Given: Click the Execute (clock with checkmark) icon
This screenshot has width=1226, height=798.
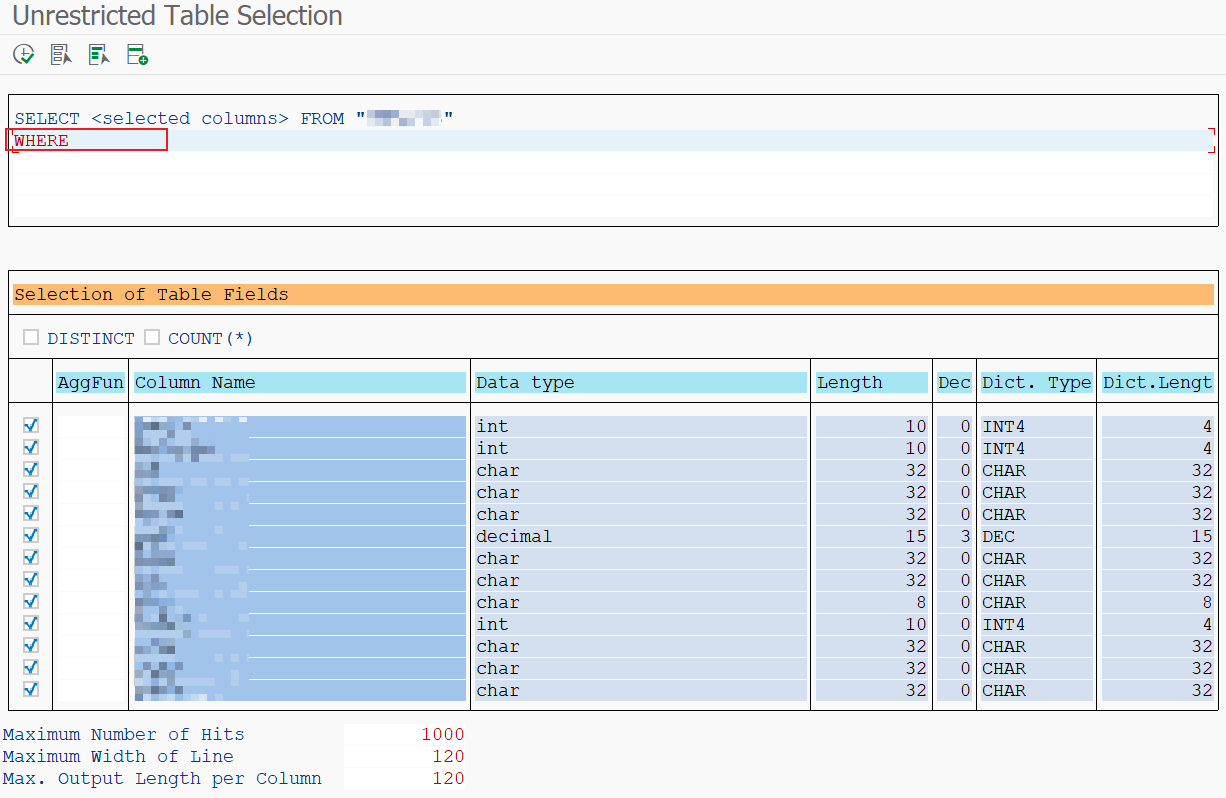Looking at the screenshot, I should [x=23, y=55].
